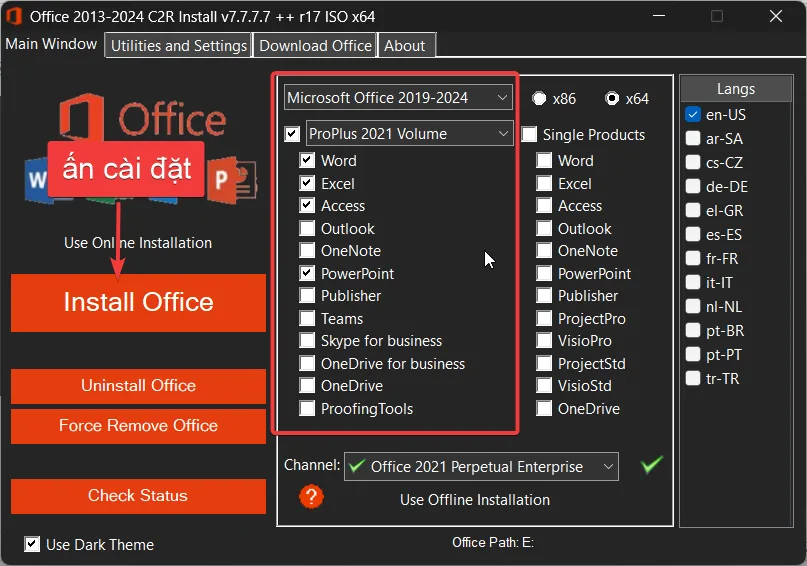Check OneDrive under Single Products
Viewport: 807px width, 566px height.
point(544,409)
